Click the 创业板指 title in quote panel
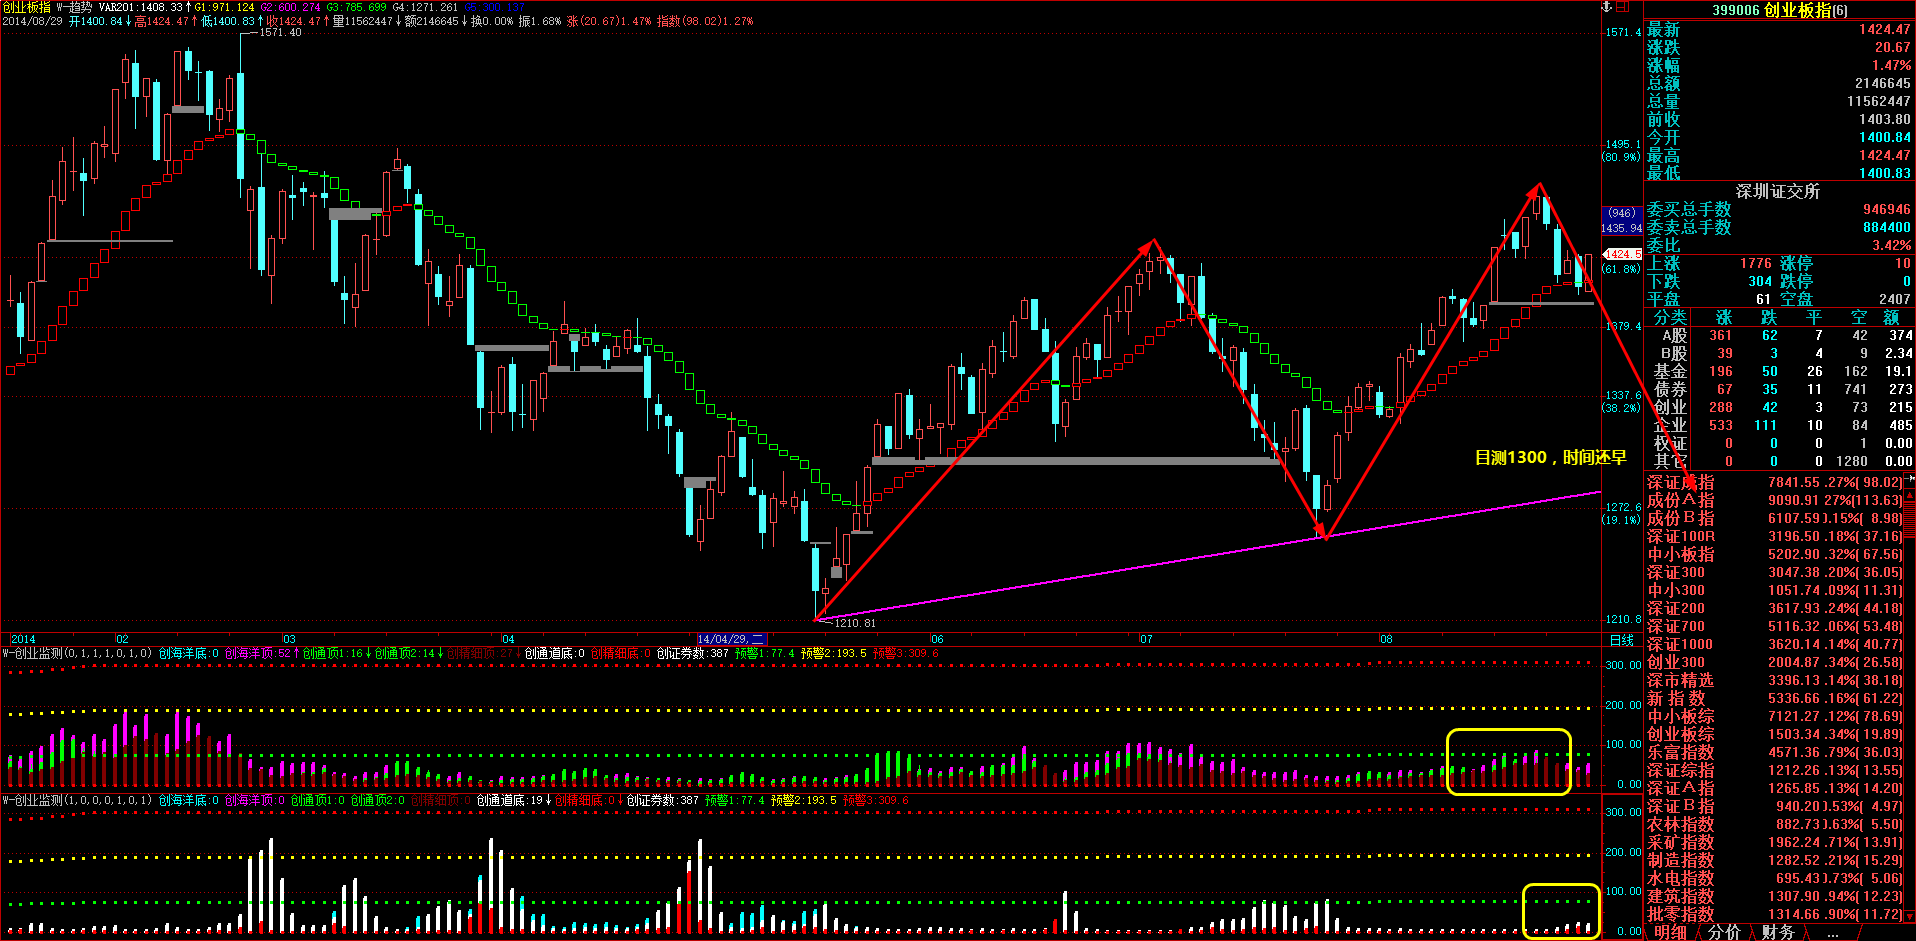 click(x=1780, y=10)
